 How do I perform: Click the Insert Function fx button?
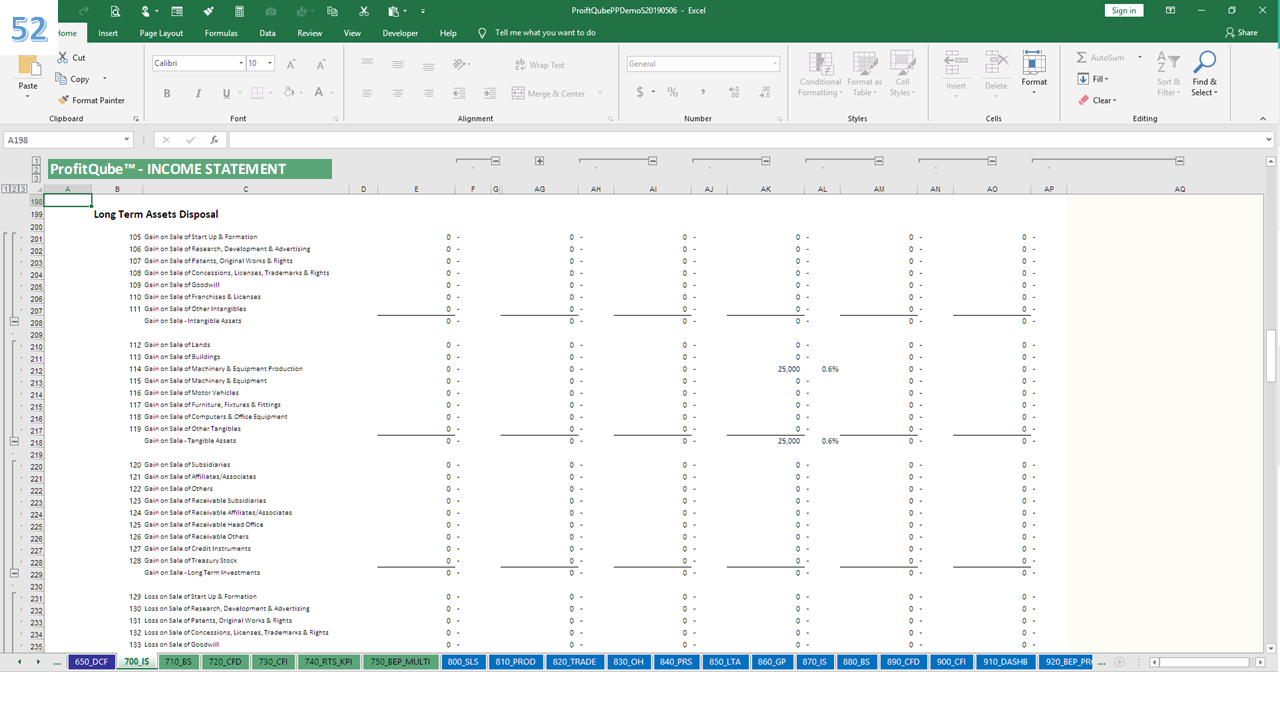[214, 140]
